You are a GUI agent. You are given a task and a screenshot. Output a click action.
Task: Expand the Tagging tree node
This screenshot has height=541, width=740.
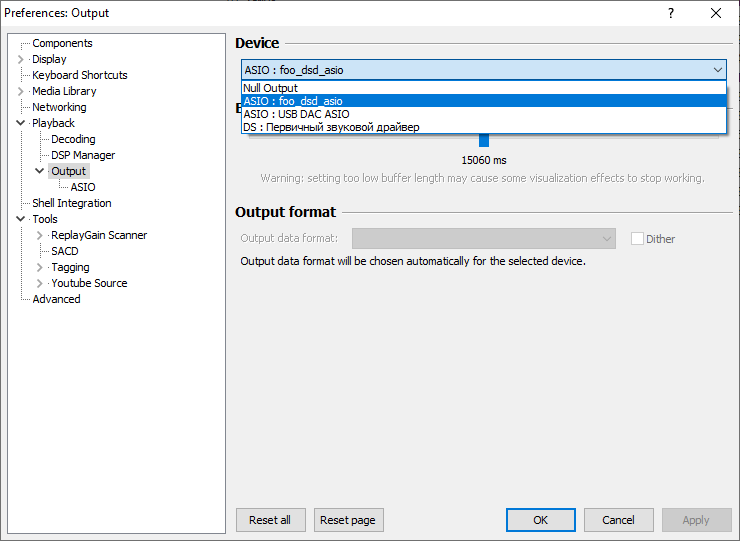pos(40,267)
